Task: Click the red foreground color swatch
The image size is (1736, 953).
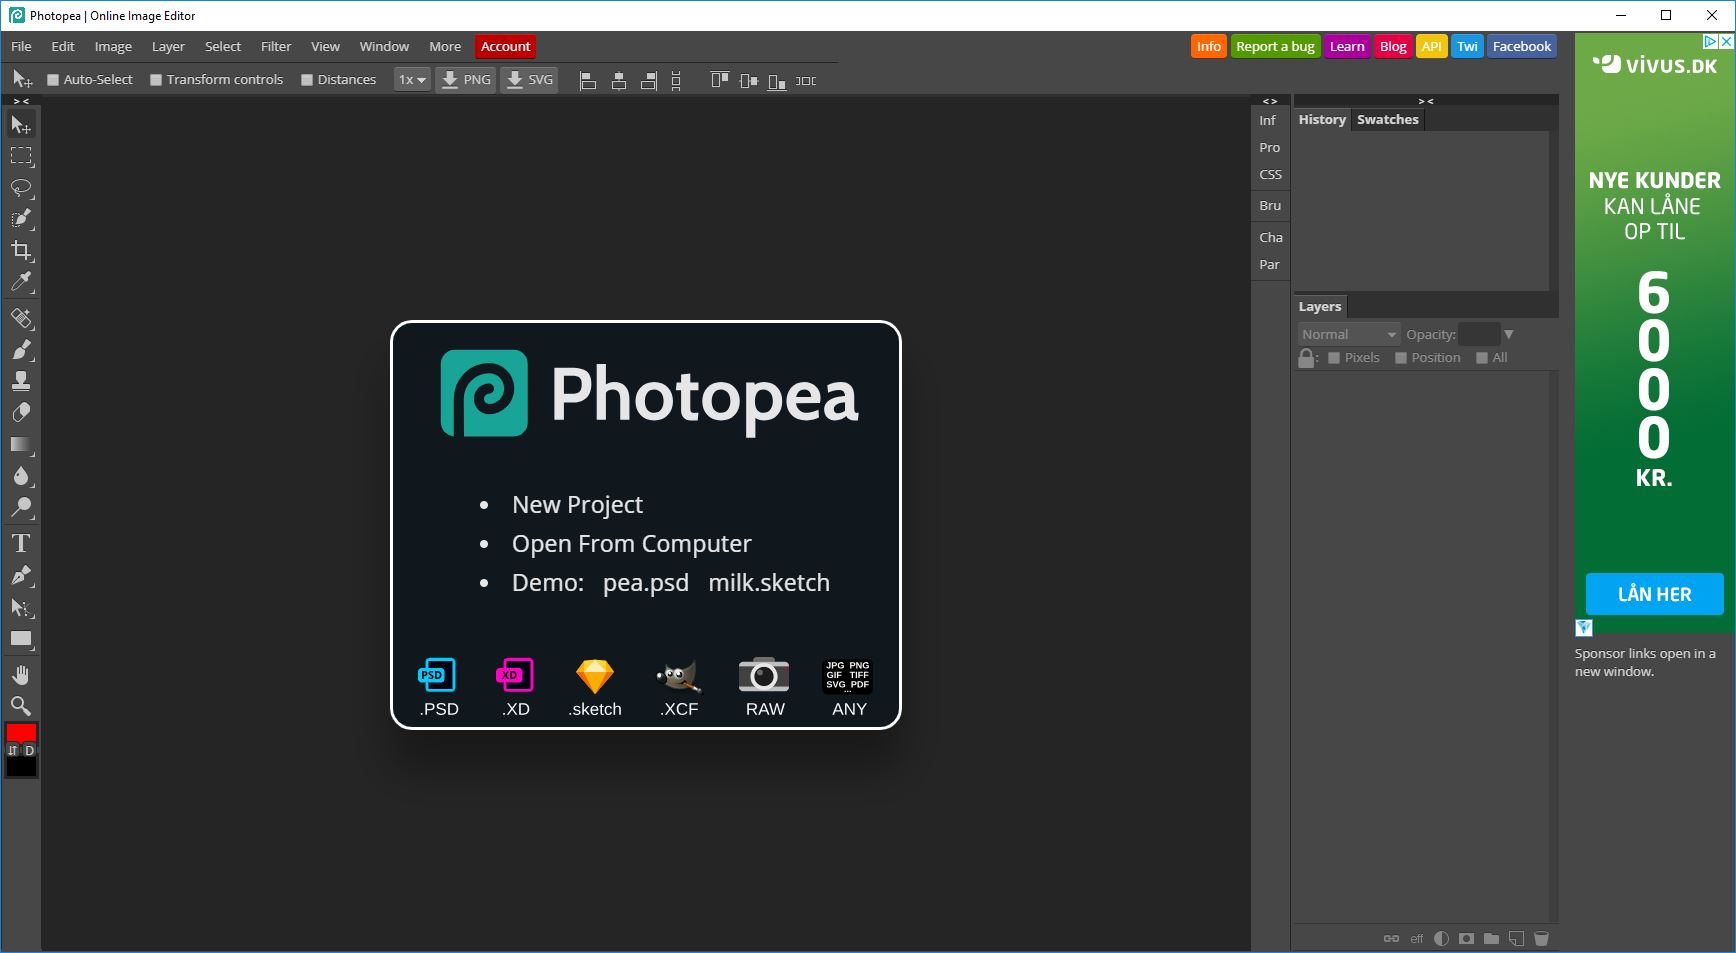Action: [21, 733]
